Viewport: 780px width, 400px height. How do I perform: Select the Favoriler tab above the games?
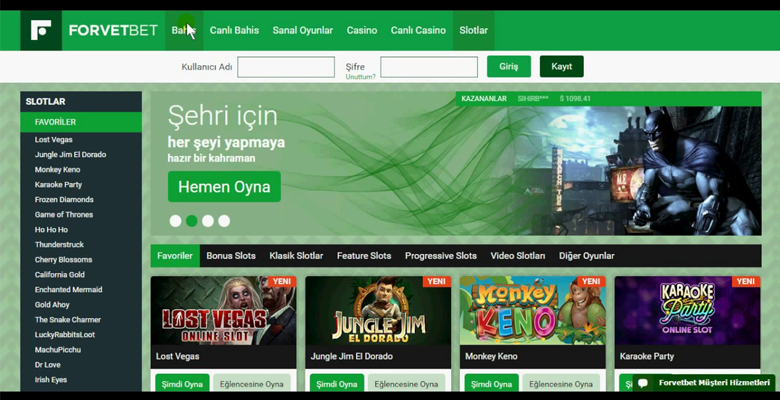point(175,256)
